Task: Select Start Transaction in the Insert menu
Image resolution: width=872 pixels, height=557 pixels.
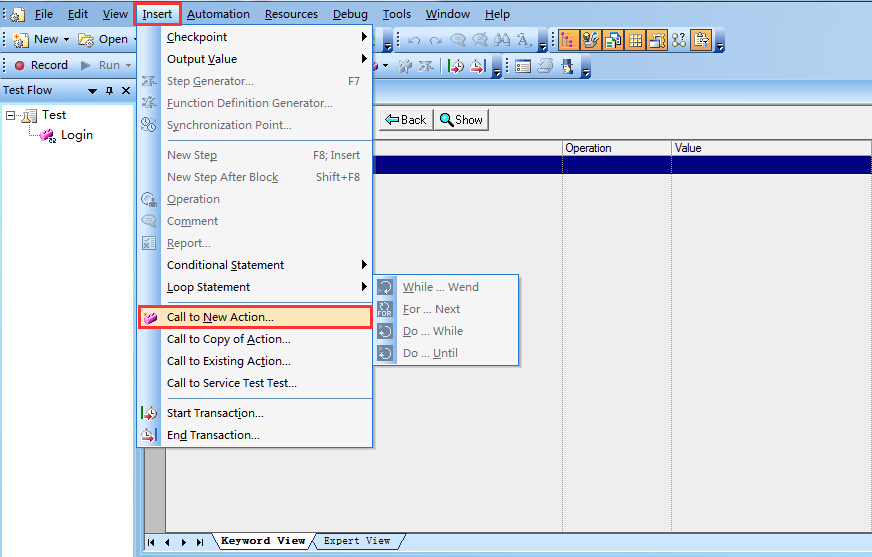Action: click(255, 413)
